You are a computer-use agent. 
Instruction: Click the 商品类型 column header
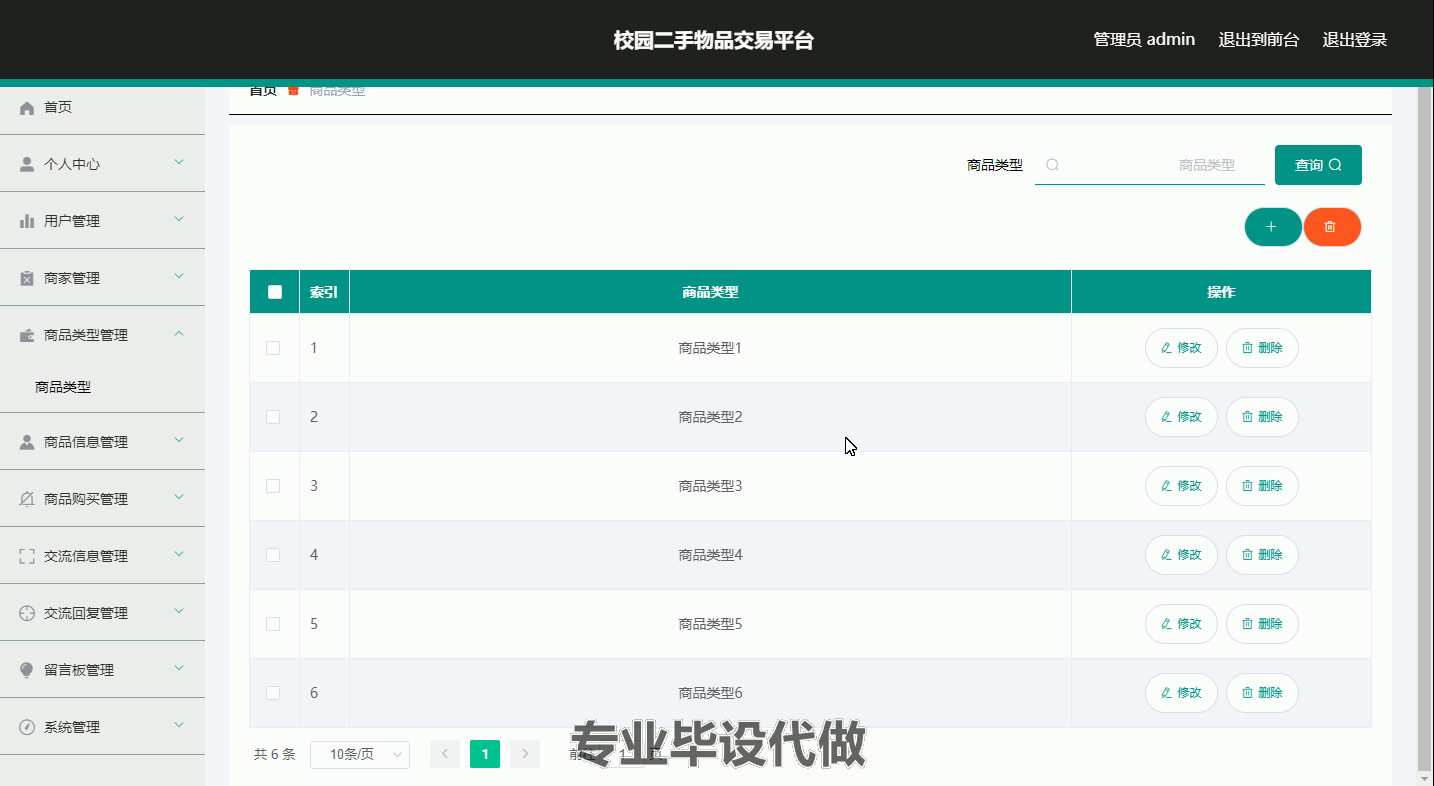(710, 292)
